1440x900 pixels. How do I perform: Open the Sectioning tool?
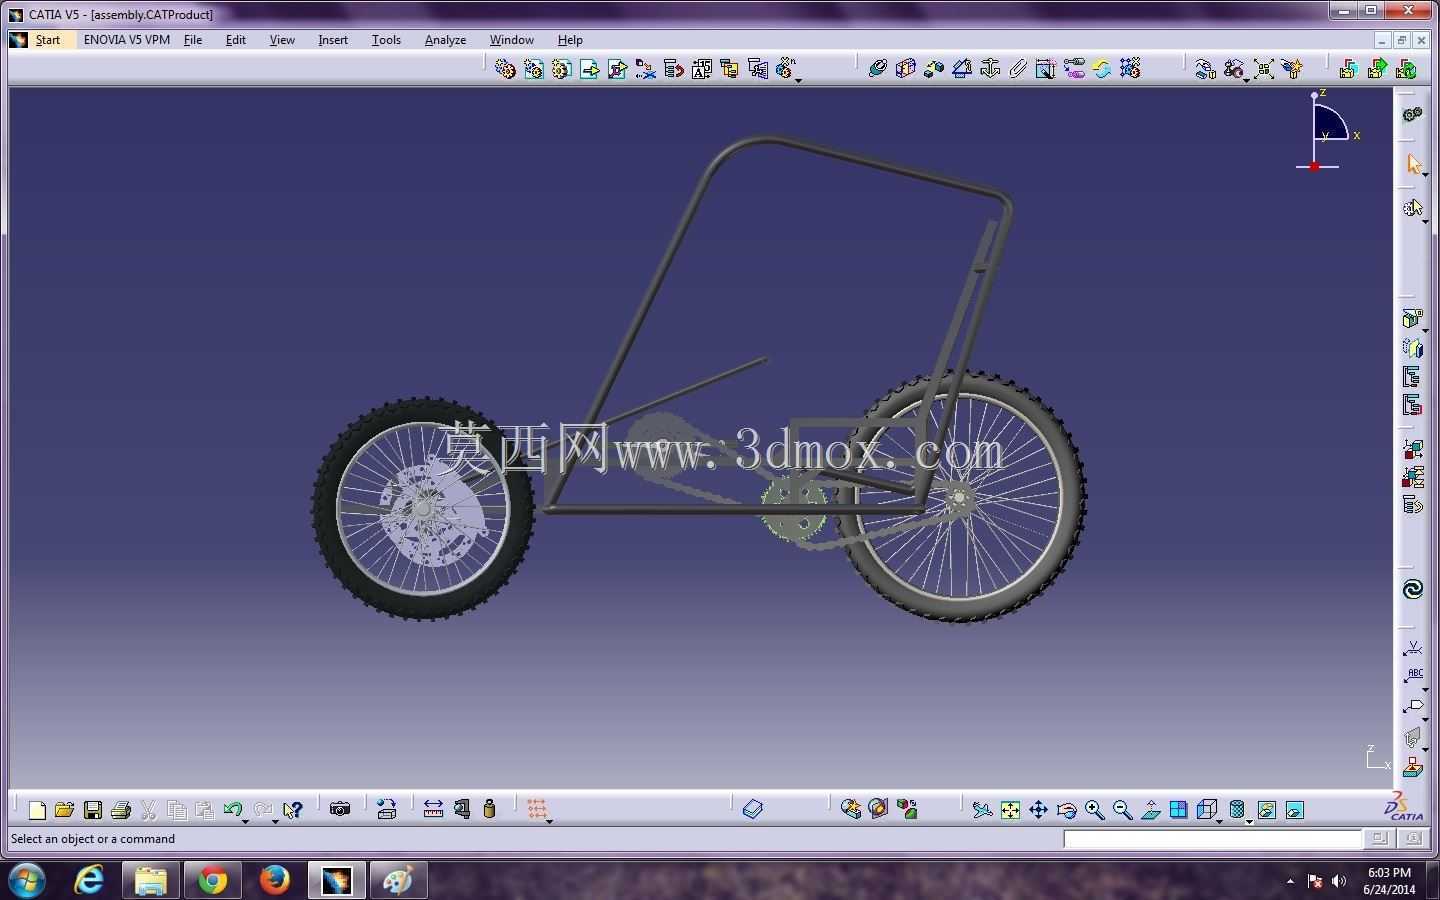click(x=878, y=809)
